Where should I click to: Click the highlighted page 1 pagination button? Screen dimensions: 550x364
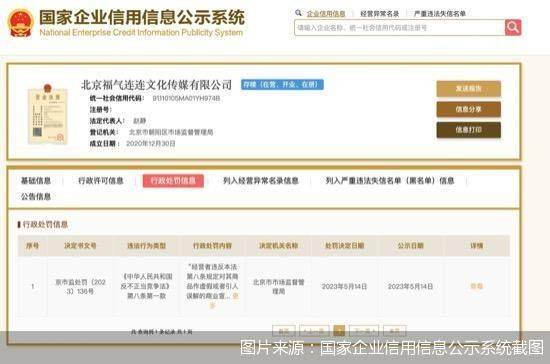click(x=339, y=330)
